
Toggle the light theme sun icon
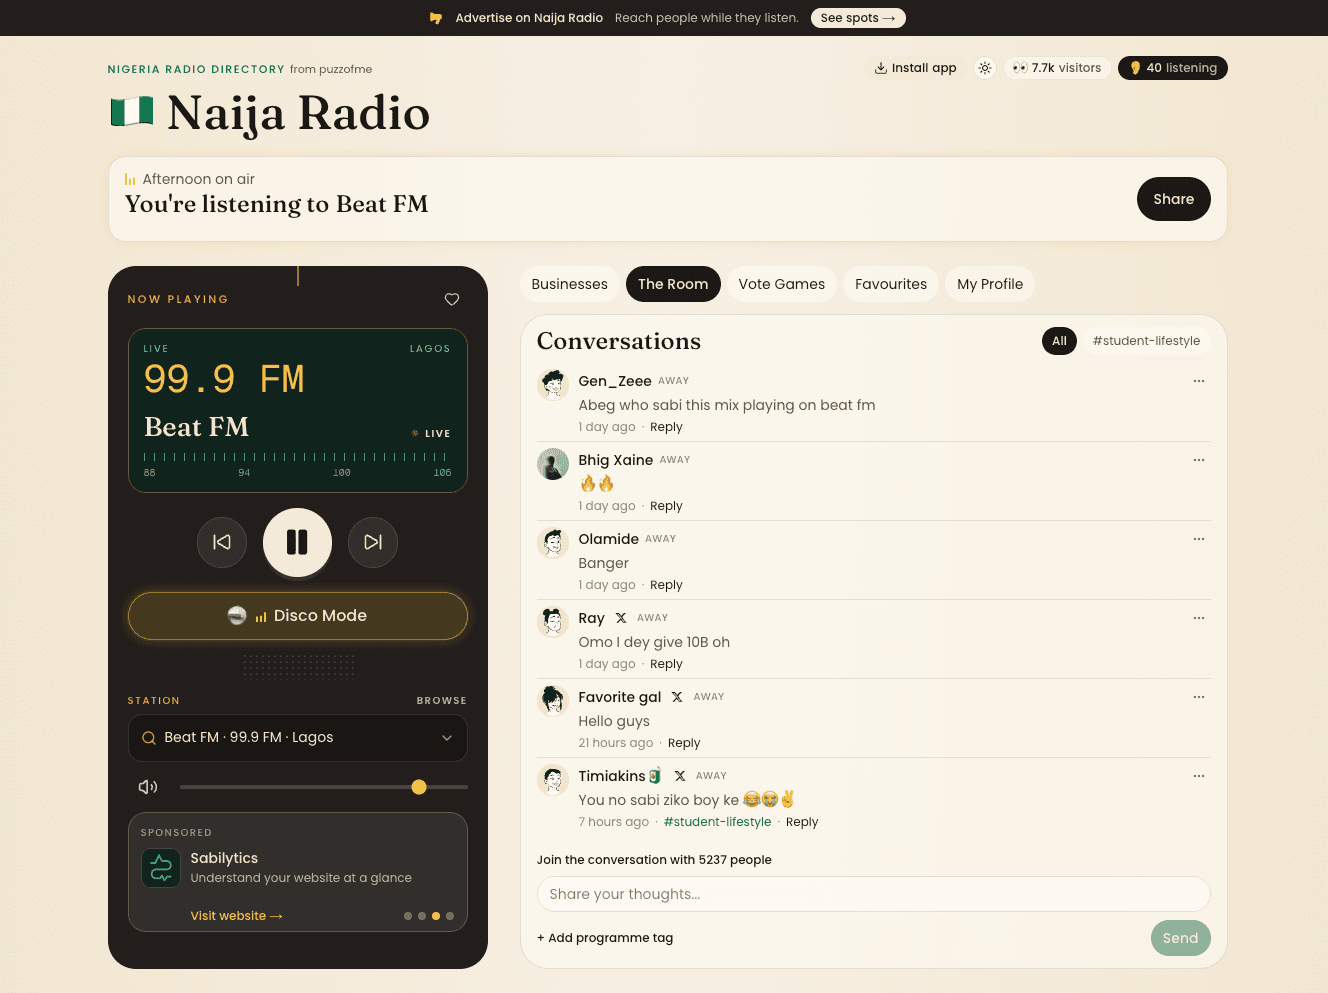985,68
